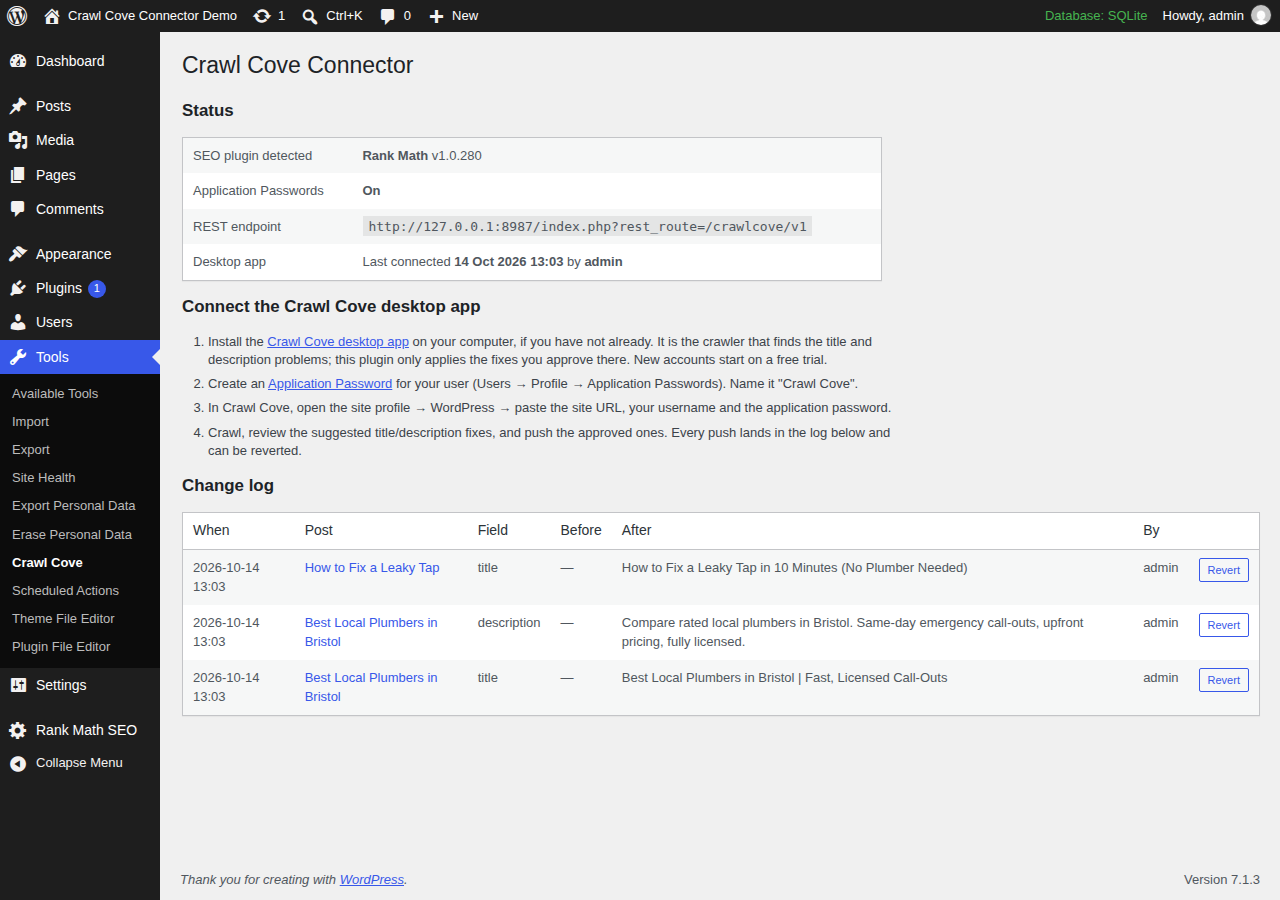Revert the Bristol description change

[x=1224, y=625]
